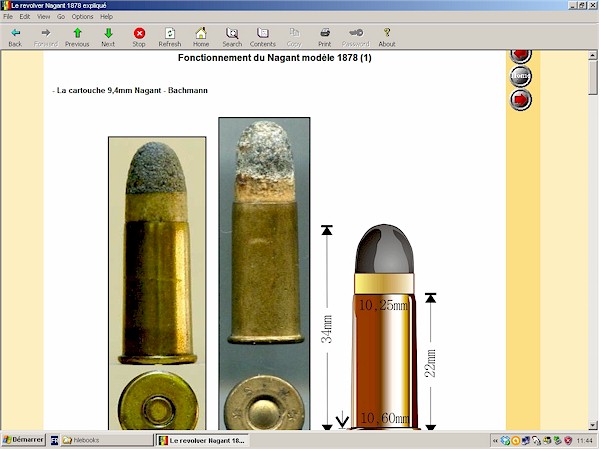Click the scroll up arrow
Viewport: 600px width, 450px height.
[x=592, y=56]
